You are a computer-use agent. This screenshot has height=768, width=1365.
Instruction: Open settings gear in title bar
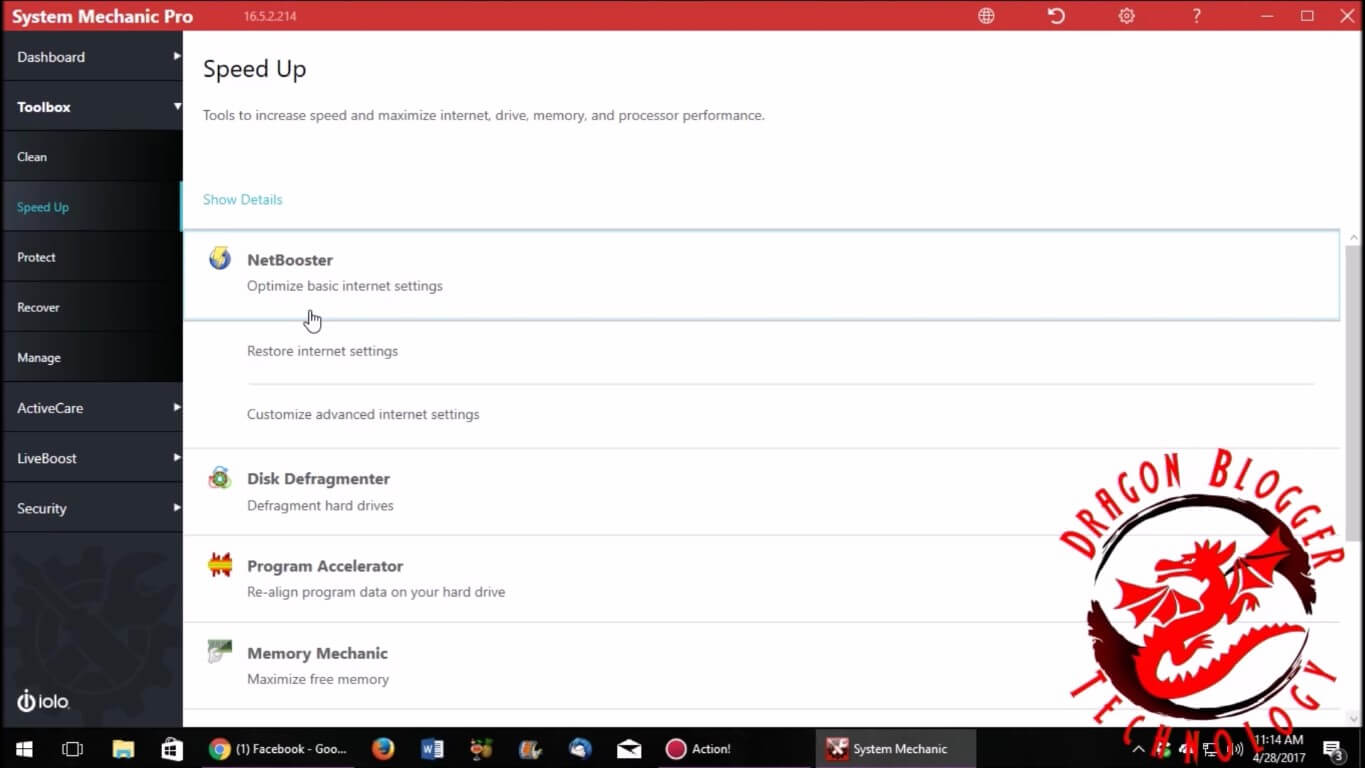pyautogui.click(x=1127, y=16)
